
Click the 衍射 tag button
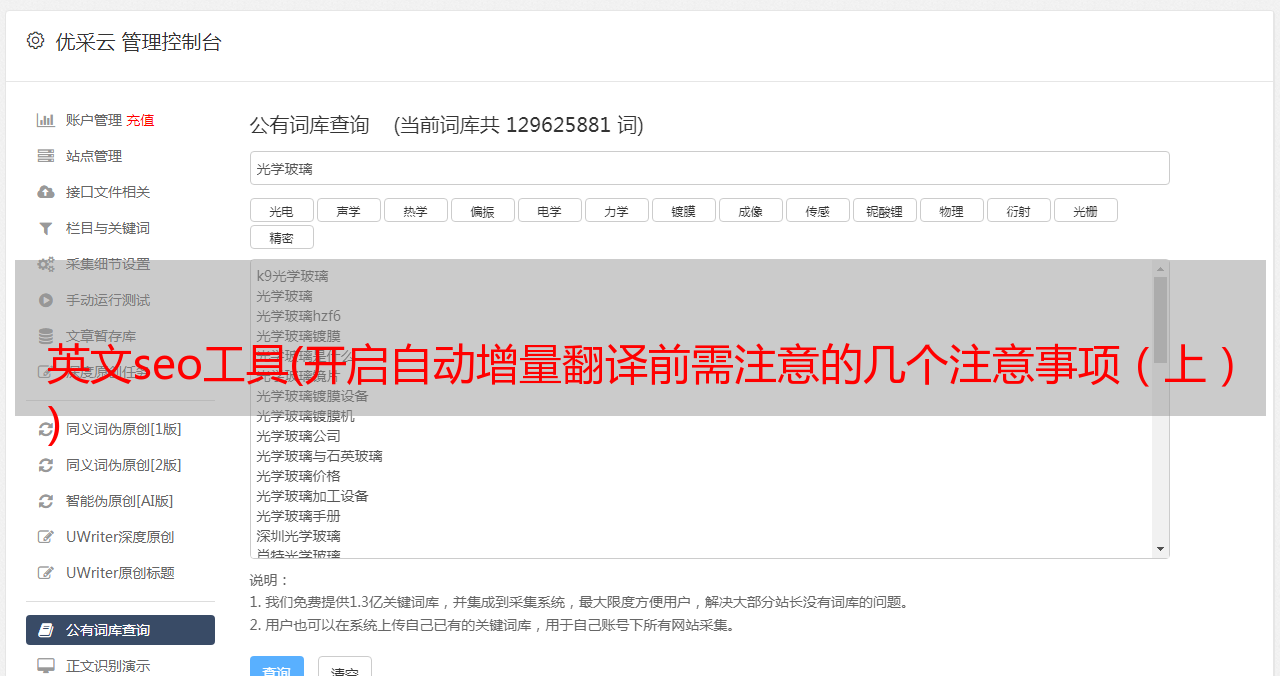coord(1018,210)
